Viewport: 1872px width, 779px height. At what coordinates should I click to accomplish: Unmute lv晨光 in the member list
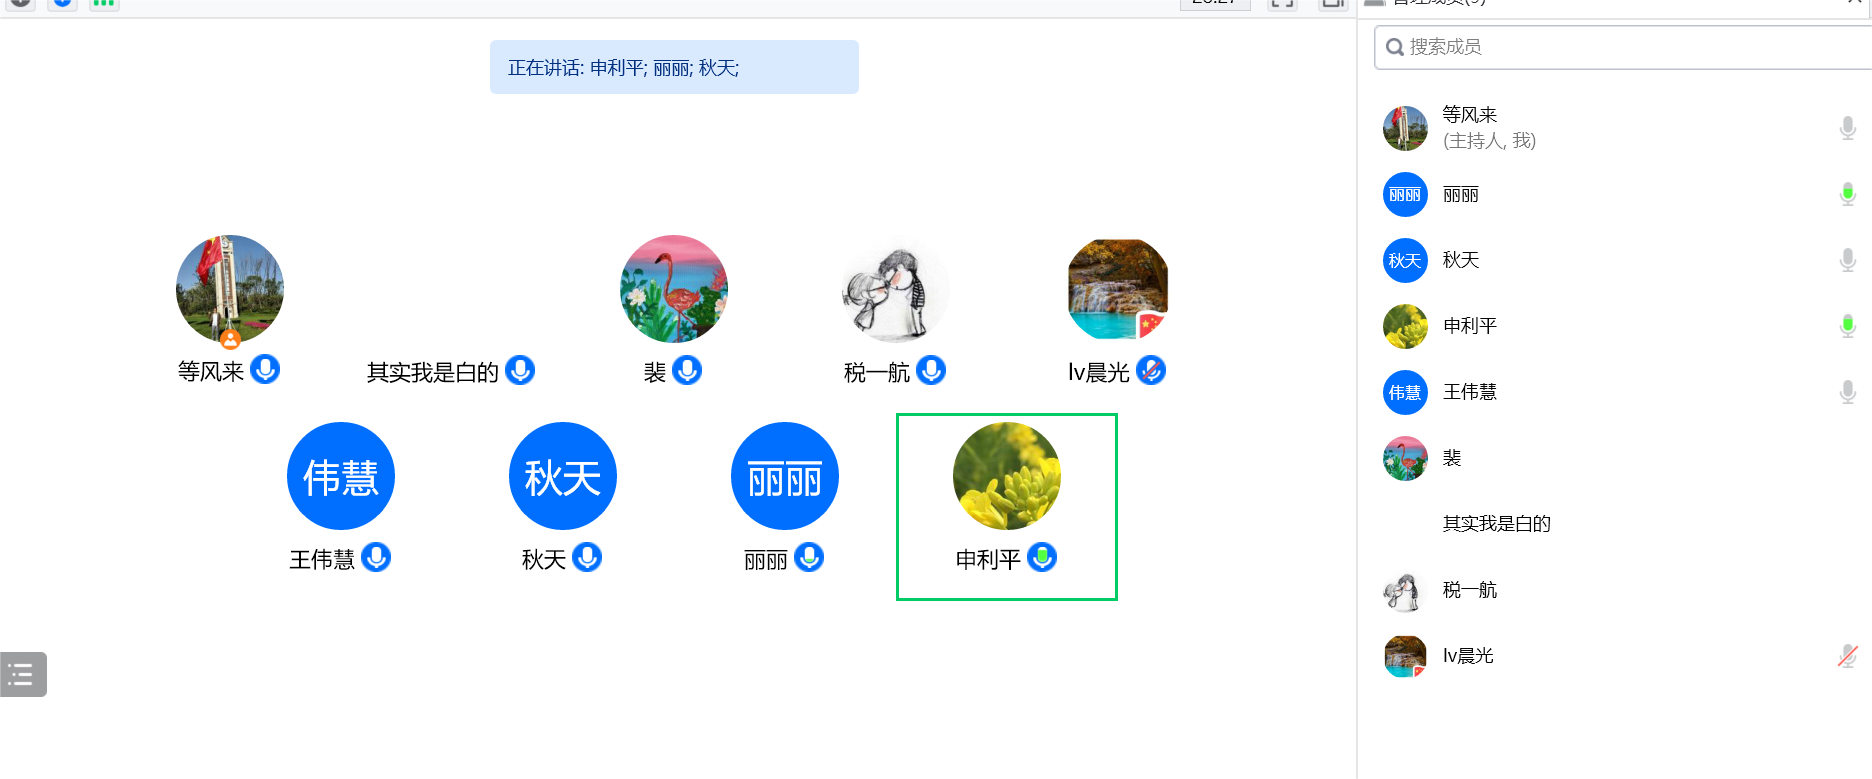coord(1847,656)
